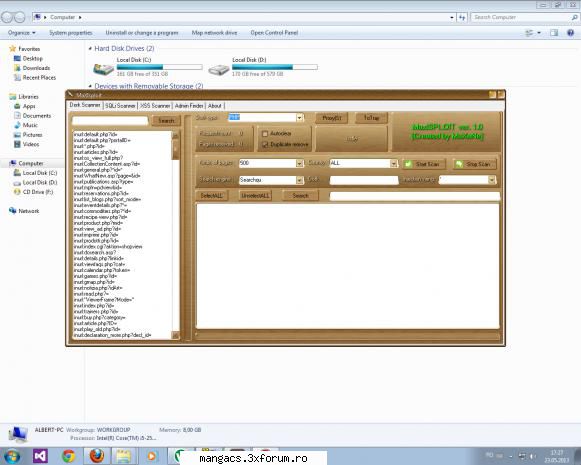Image resolution: width=581 pixels, height=465 pixels.
Task: Click Search button next to UnselectALL
Action: click(300, 196)
